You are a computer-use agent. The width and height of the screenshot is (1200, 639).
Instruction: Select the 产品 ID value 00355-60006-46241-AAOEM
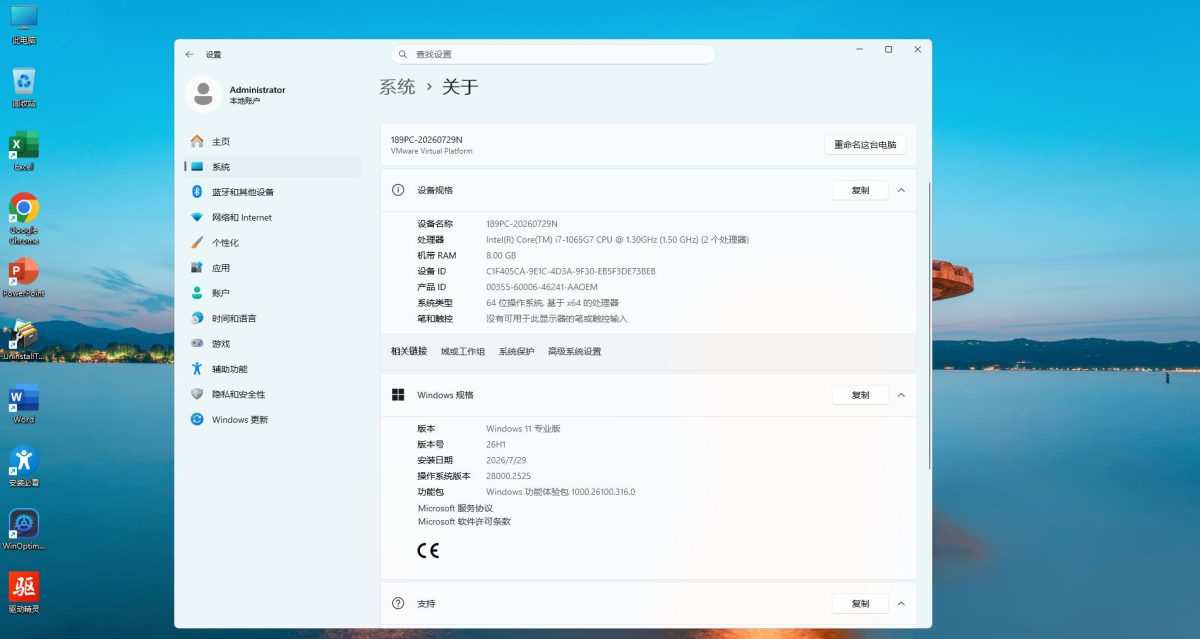[x=542, y=287]
